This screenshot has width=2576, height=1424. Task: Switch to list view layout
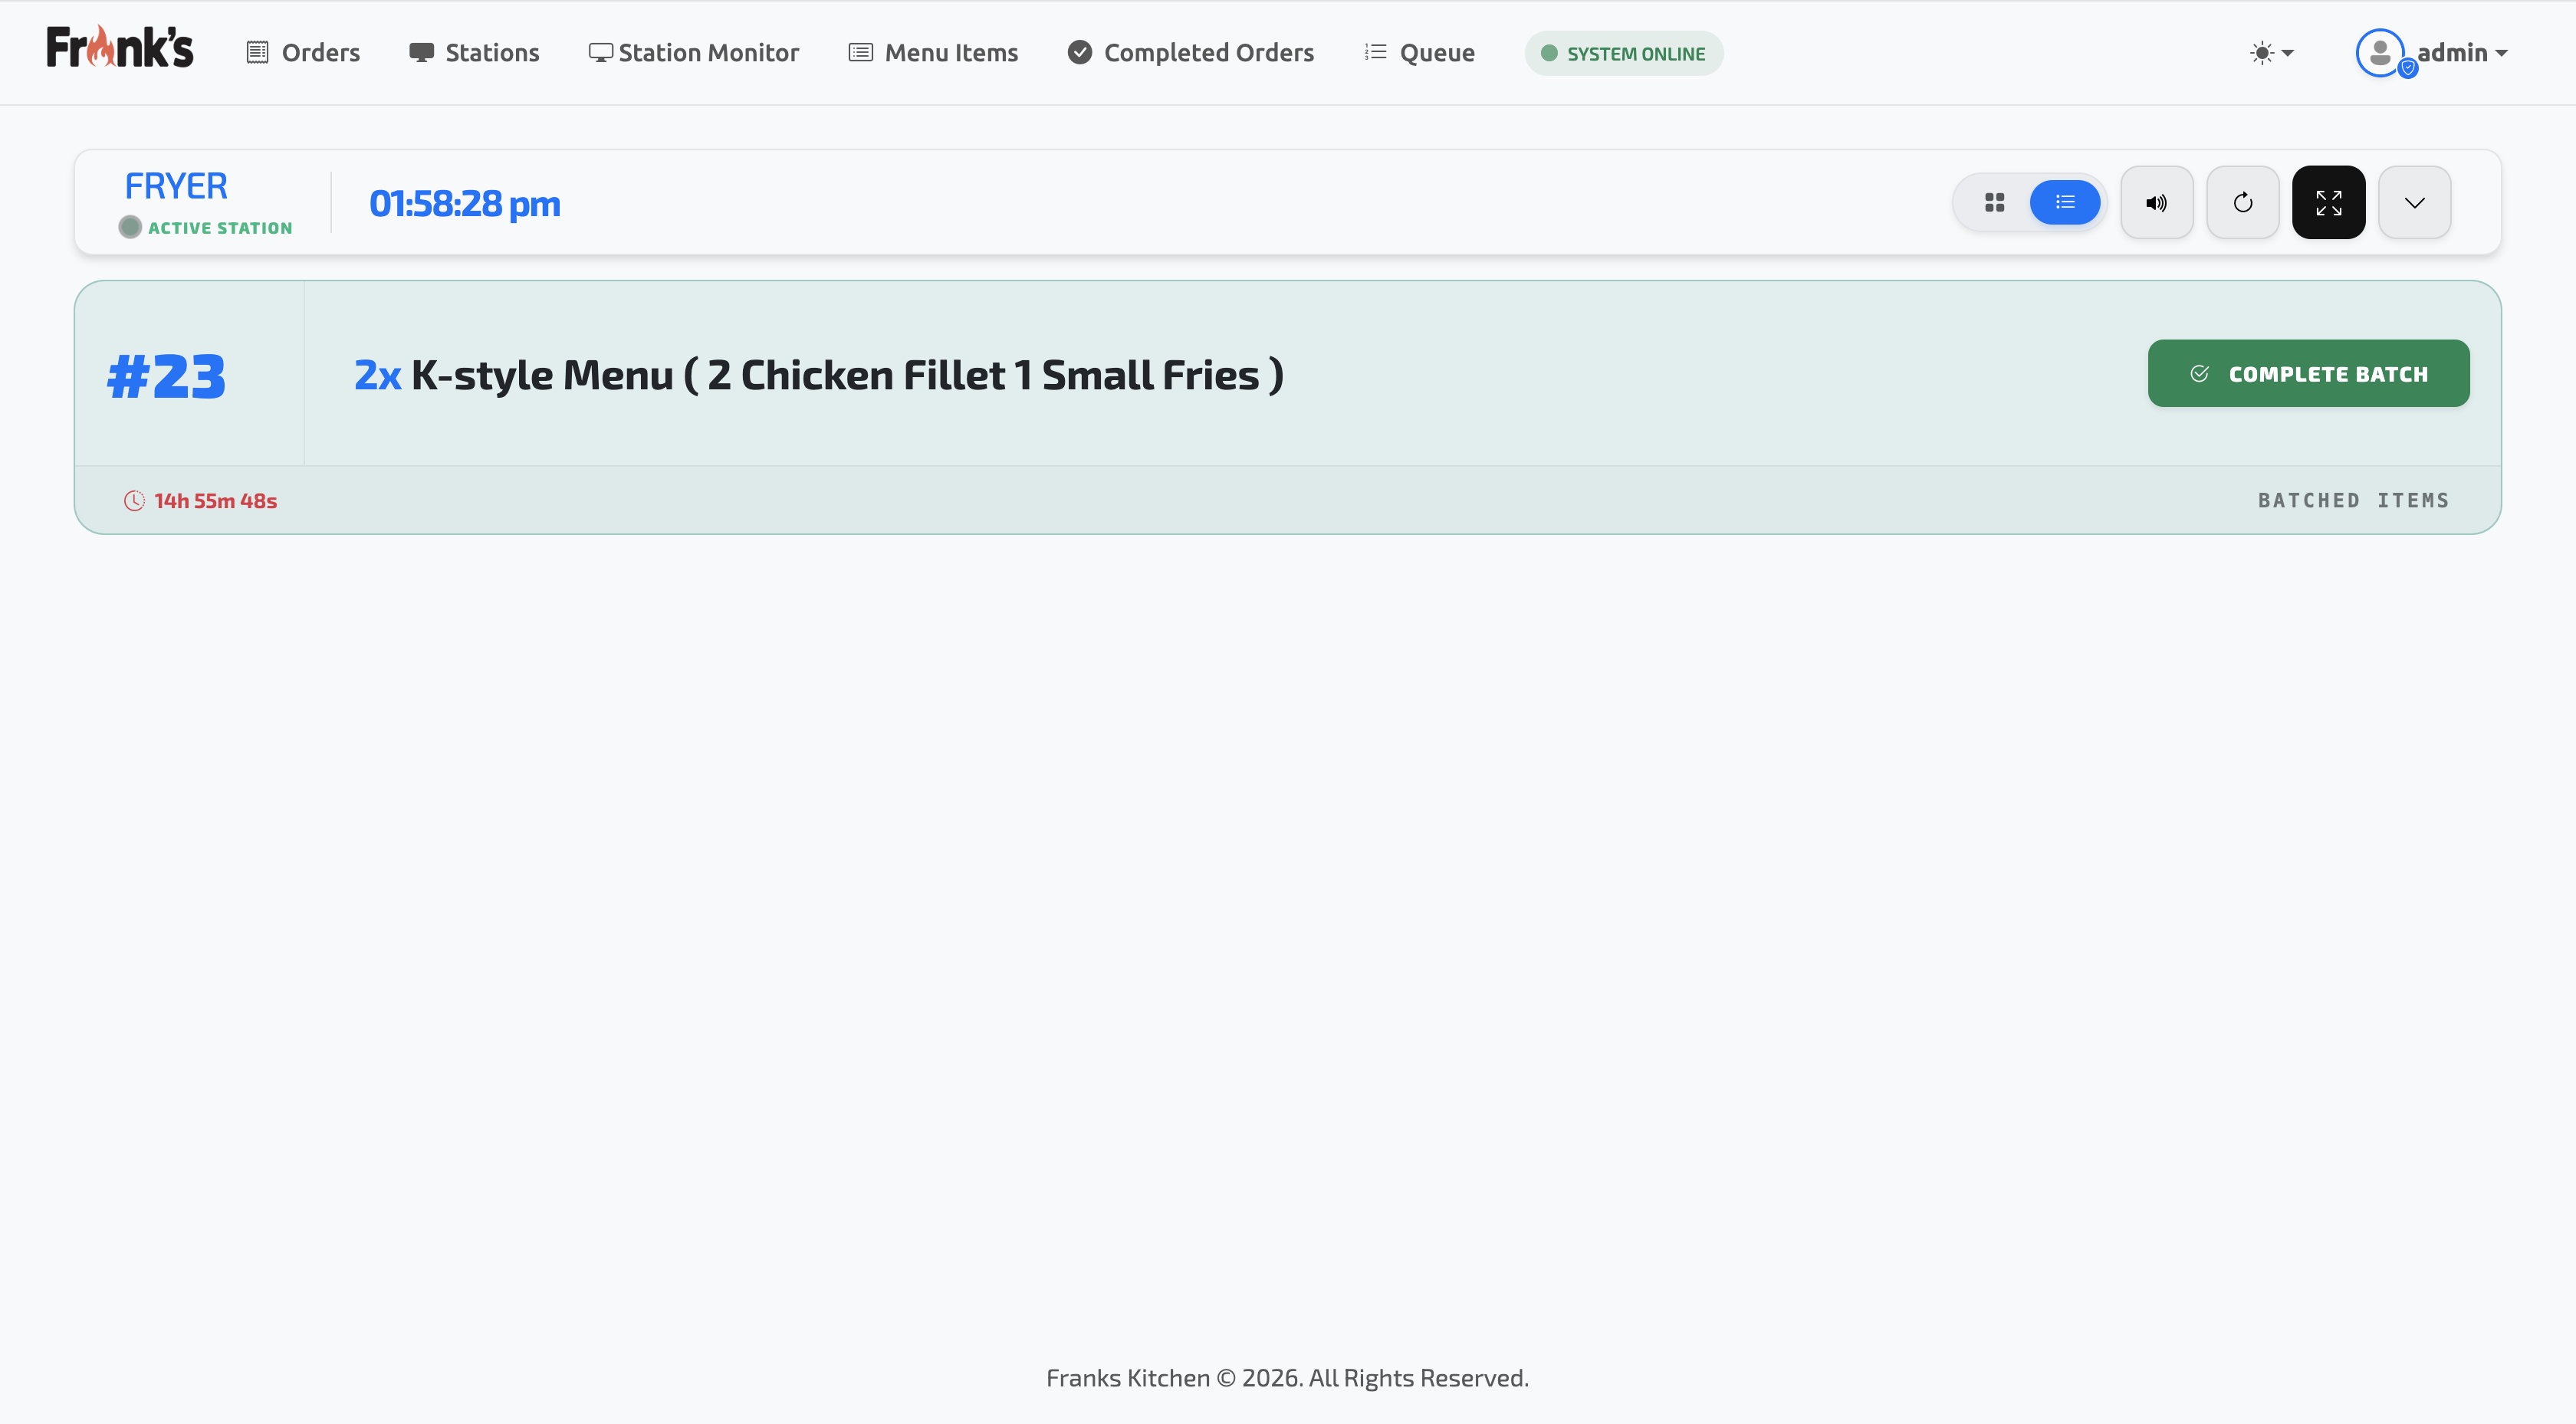[2064, 203]
